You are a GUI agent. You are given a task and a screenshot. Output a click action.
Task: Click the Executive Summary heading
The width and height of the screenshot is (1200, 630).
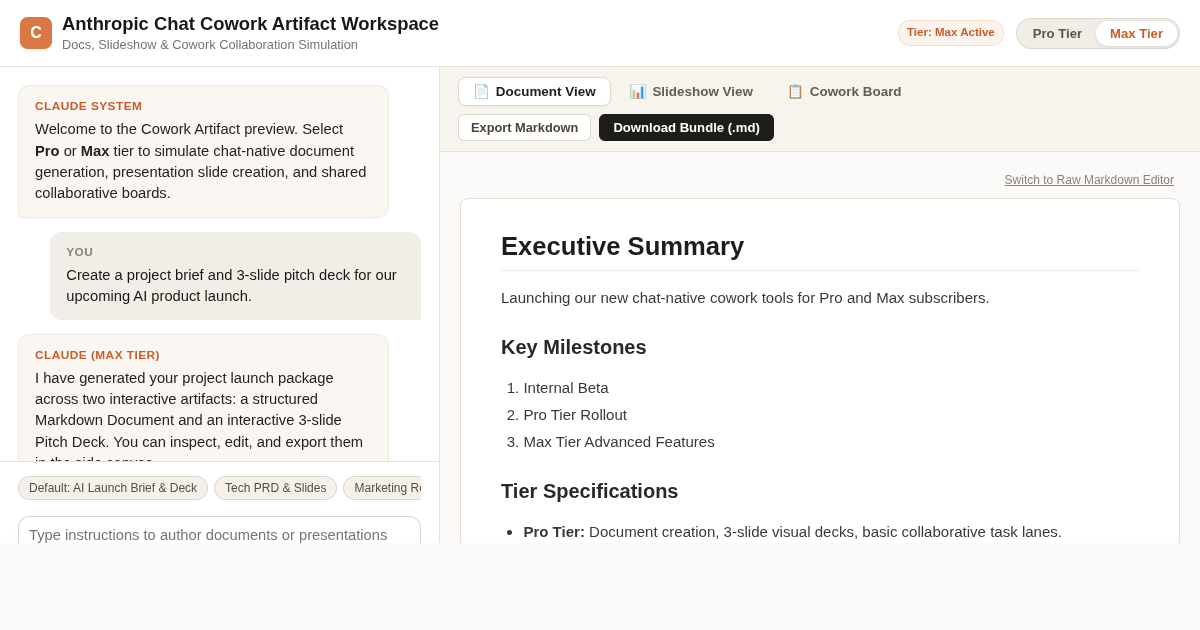click(622, 246)
